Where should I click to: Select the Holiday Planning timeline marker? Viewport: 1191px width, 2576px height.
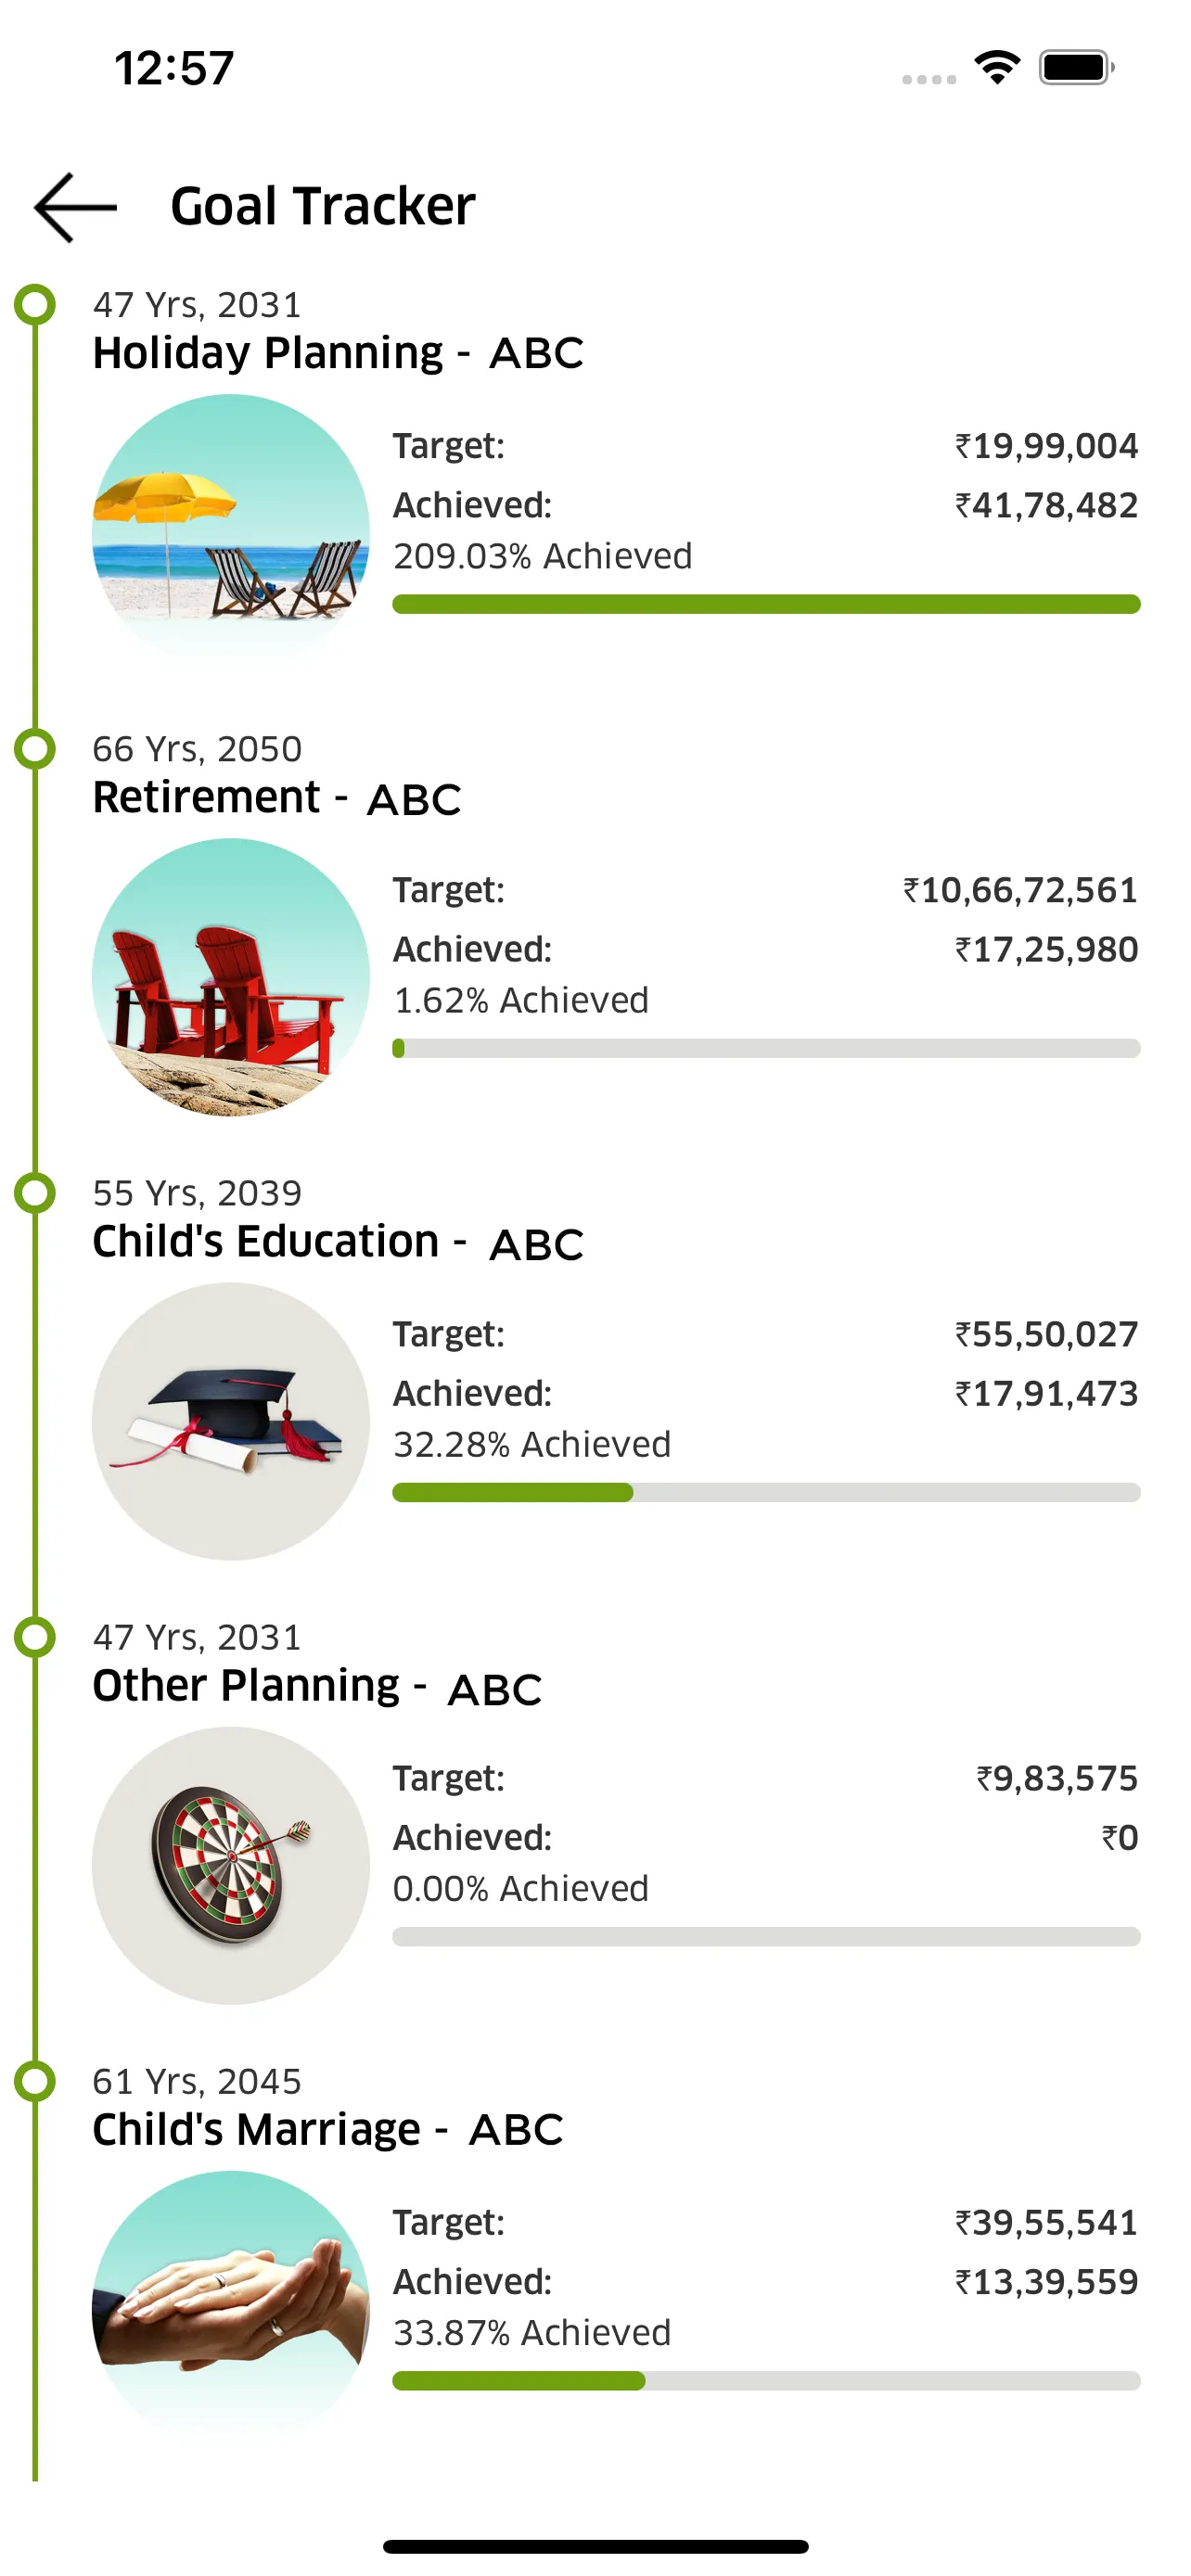[36, 304]
